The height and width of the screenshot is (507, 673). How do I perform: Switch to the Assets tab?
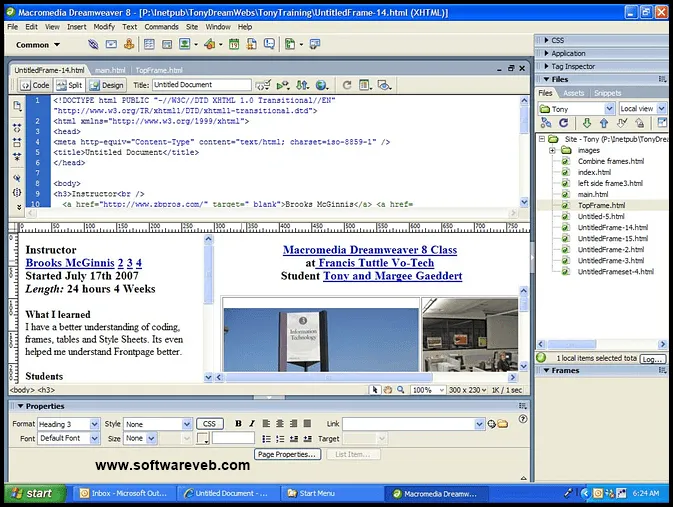click(x=573, y=93)
